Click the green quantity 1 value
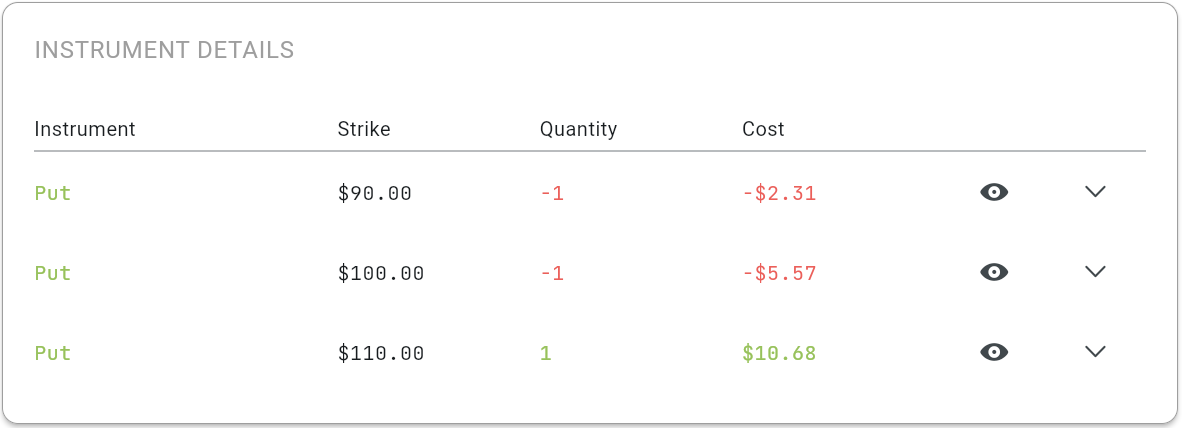 (546, 353)
